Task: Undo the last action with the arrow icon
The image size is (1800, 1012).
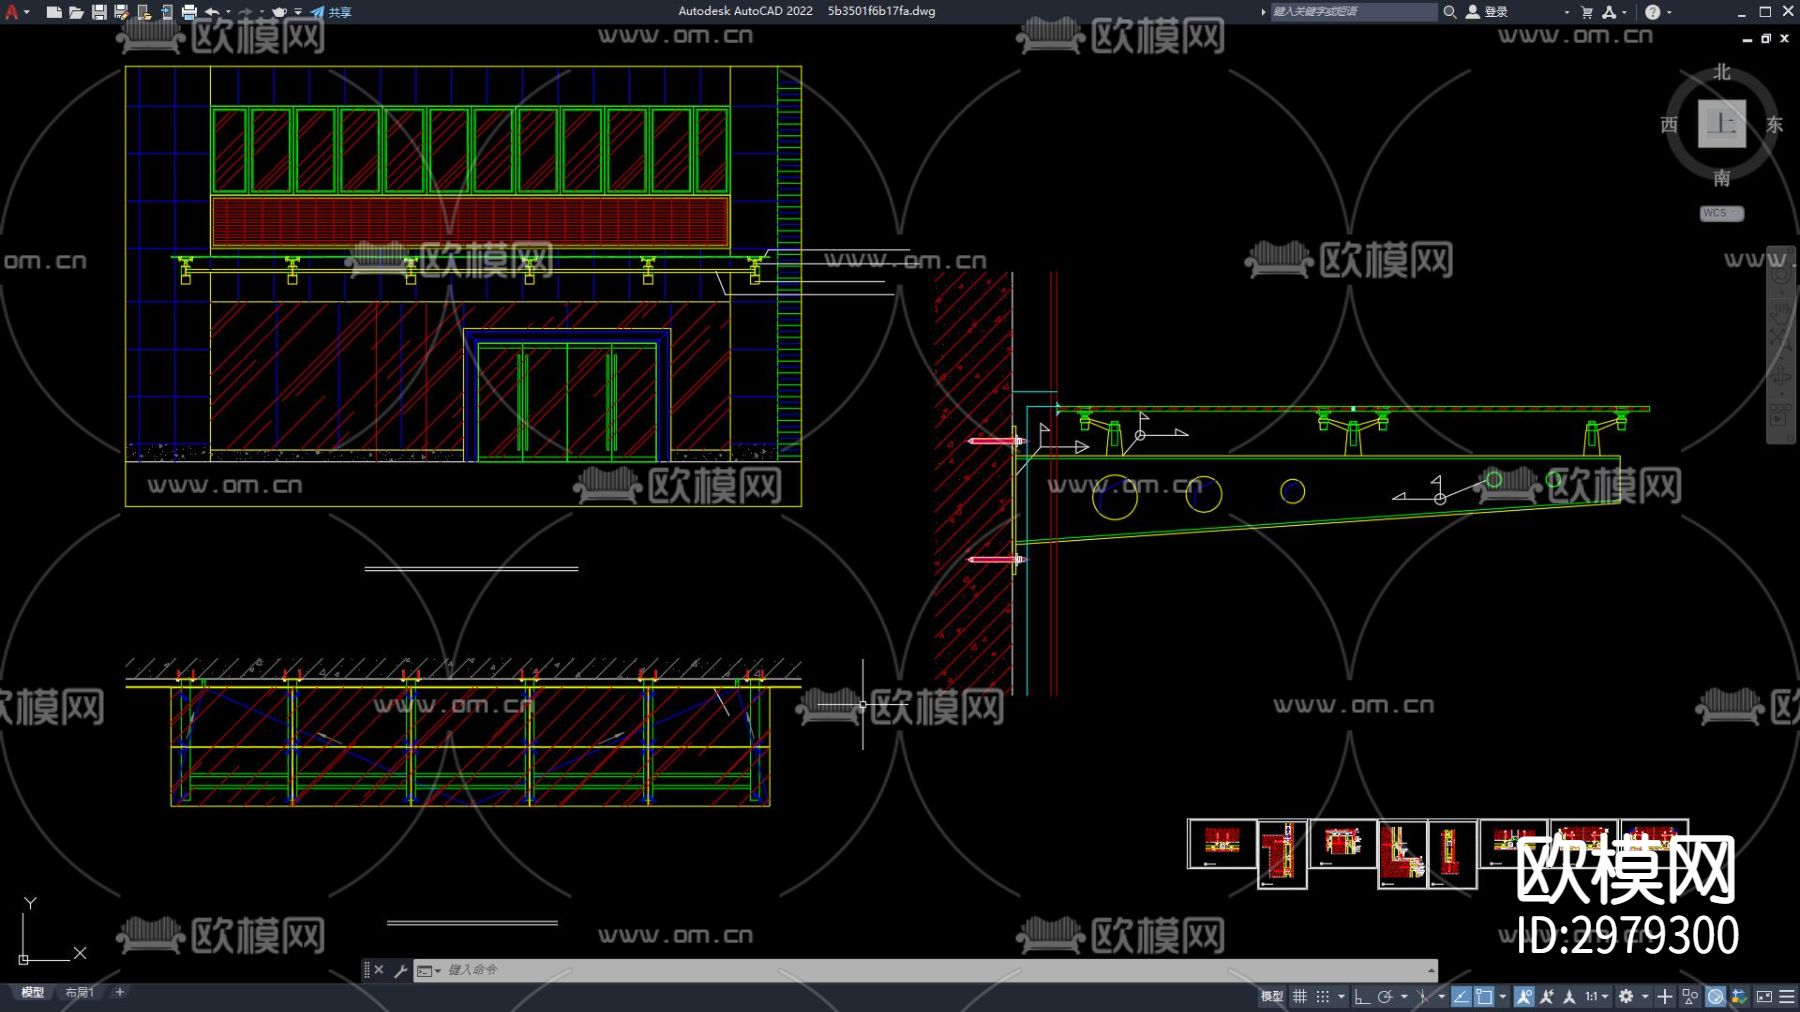Action: (x=212, y=12)
